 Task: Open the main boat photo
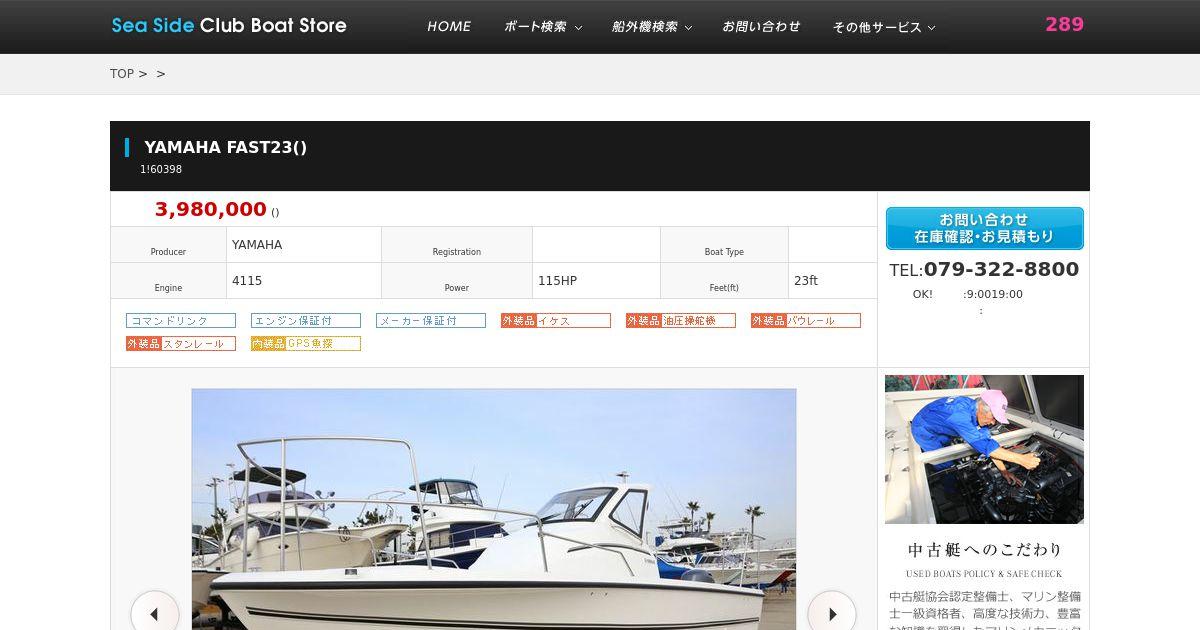(x=494, y=509)
